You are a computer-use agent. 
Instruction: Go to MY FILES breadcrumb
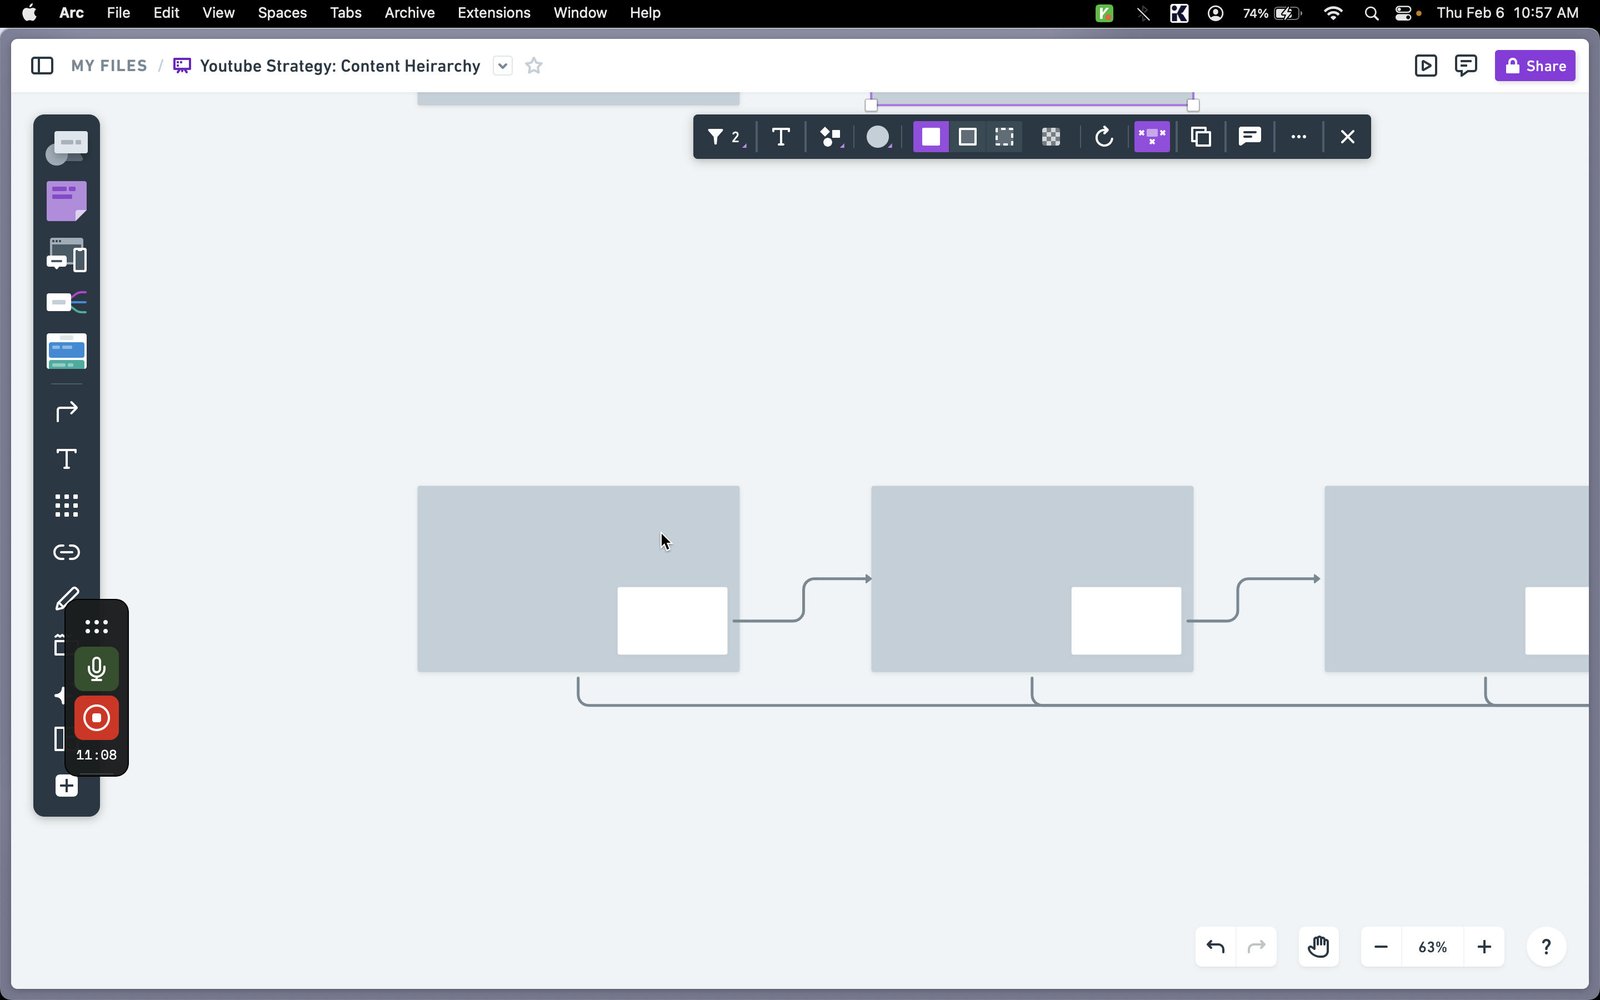(109, 66)
